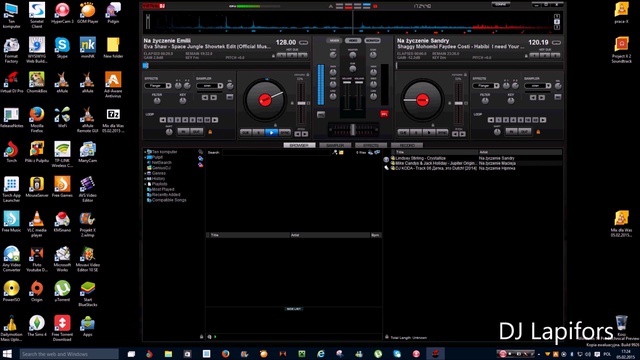Viewport: 640px width, 360px height.
Task: Open right deck Sampler dropdown
Action: (x=538, y=86)
